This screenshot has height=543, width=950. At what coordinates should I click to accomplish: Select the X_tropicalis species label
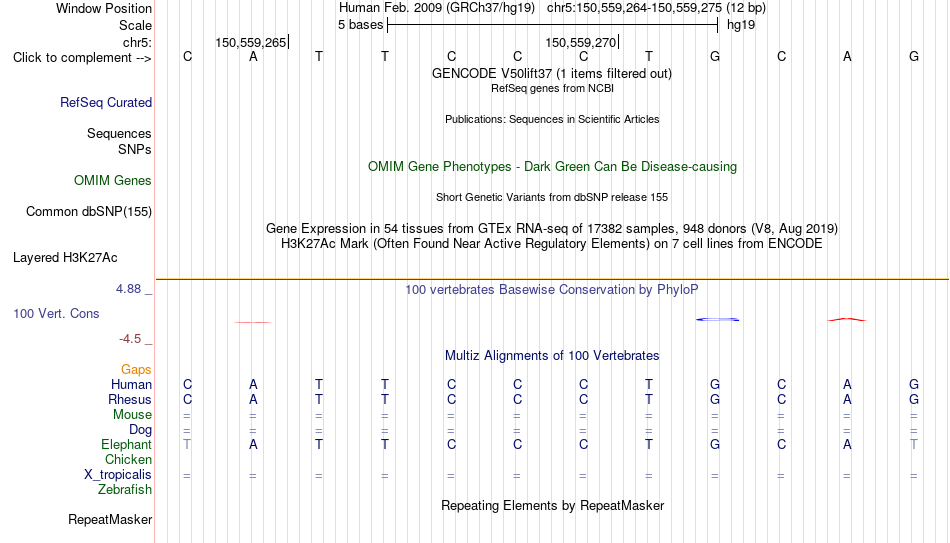118,475
